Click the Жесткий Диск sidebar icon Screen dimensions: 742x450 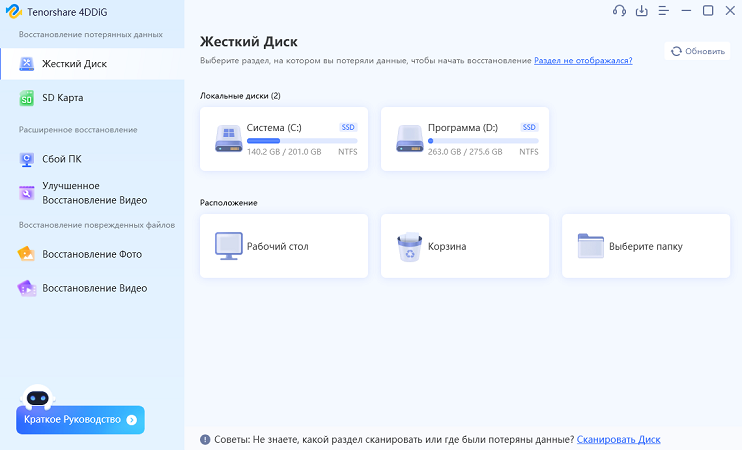point(26,64)
